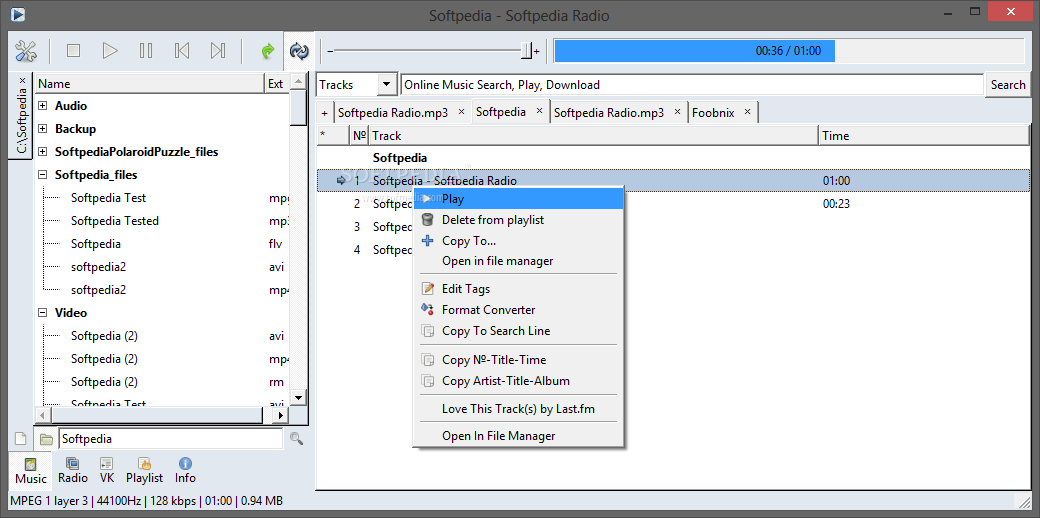1040x518 pixels.
Task: Click the magnifier filter search icon
Action: tap(296, 438)
